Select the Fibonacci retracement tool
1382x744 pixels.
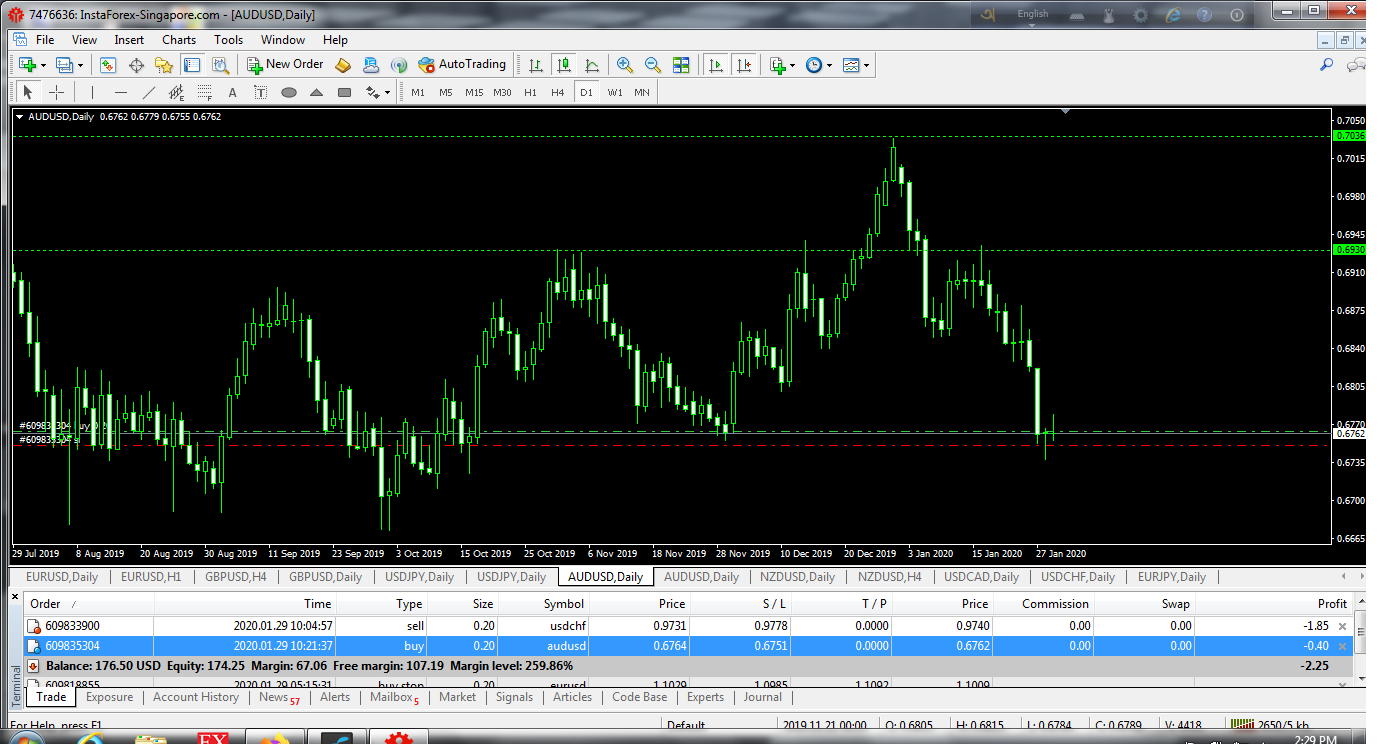coord(205,92)
